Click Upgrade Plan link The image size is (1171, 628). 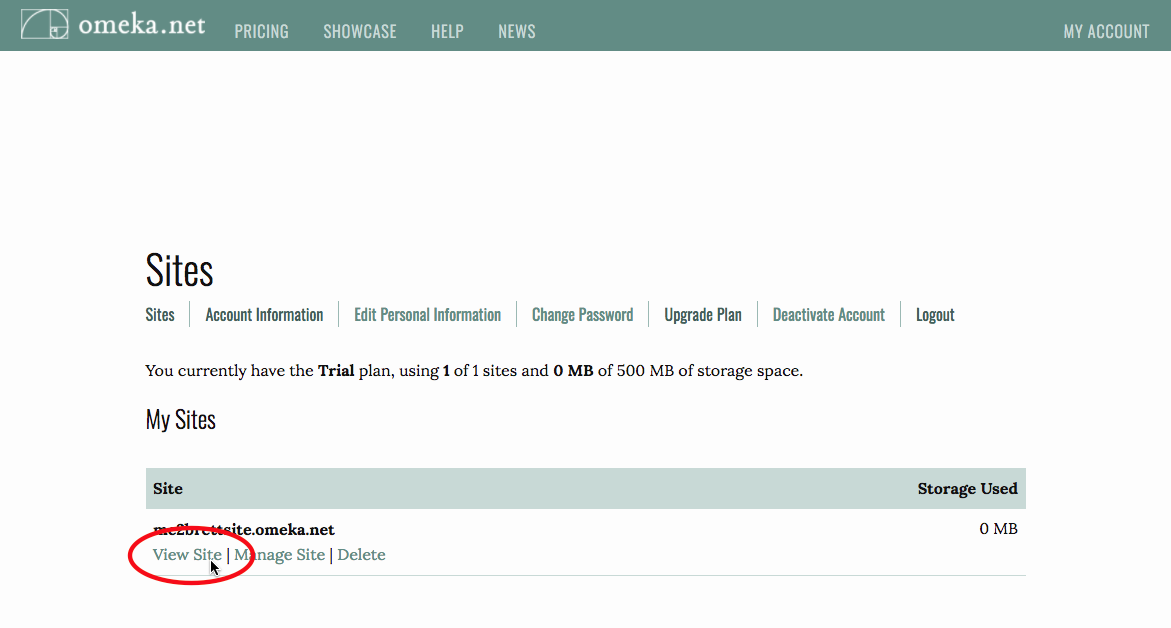[x=703, y=315]
